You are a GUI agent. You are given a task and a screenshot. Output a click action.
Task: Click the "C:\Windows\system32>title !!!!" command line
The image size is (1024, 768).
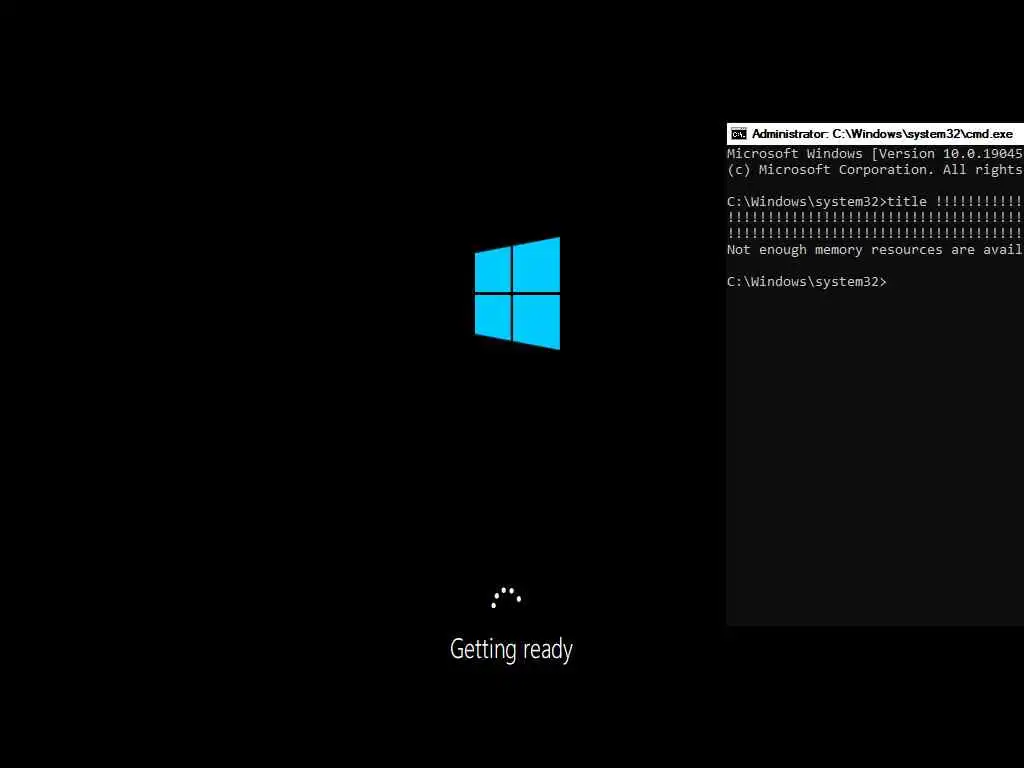[x=875, y=202]
